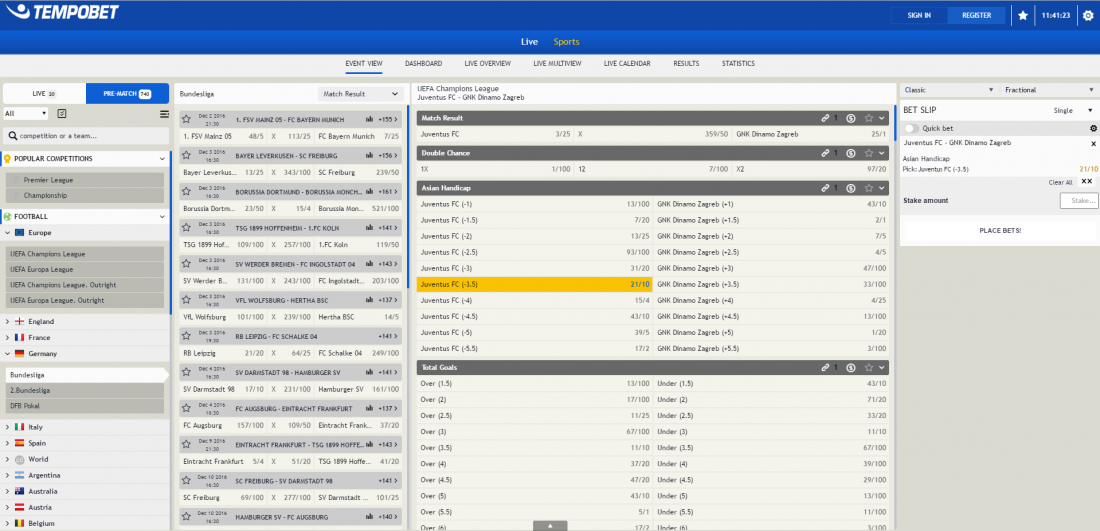Click the Place Bets! button
1100x531 pixels.
tap(1000, 230)
